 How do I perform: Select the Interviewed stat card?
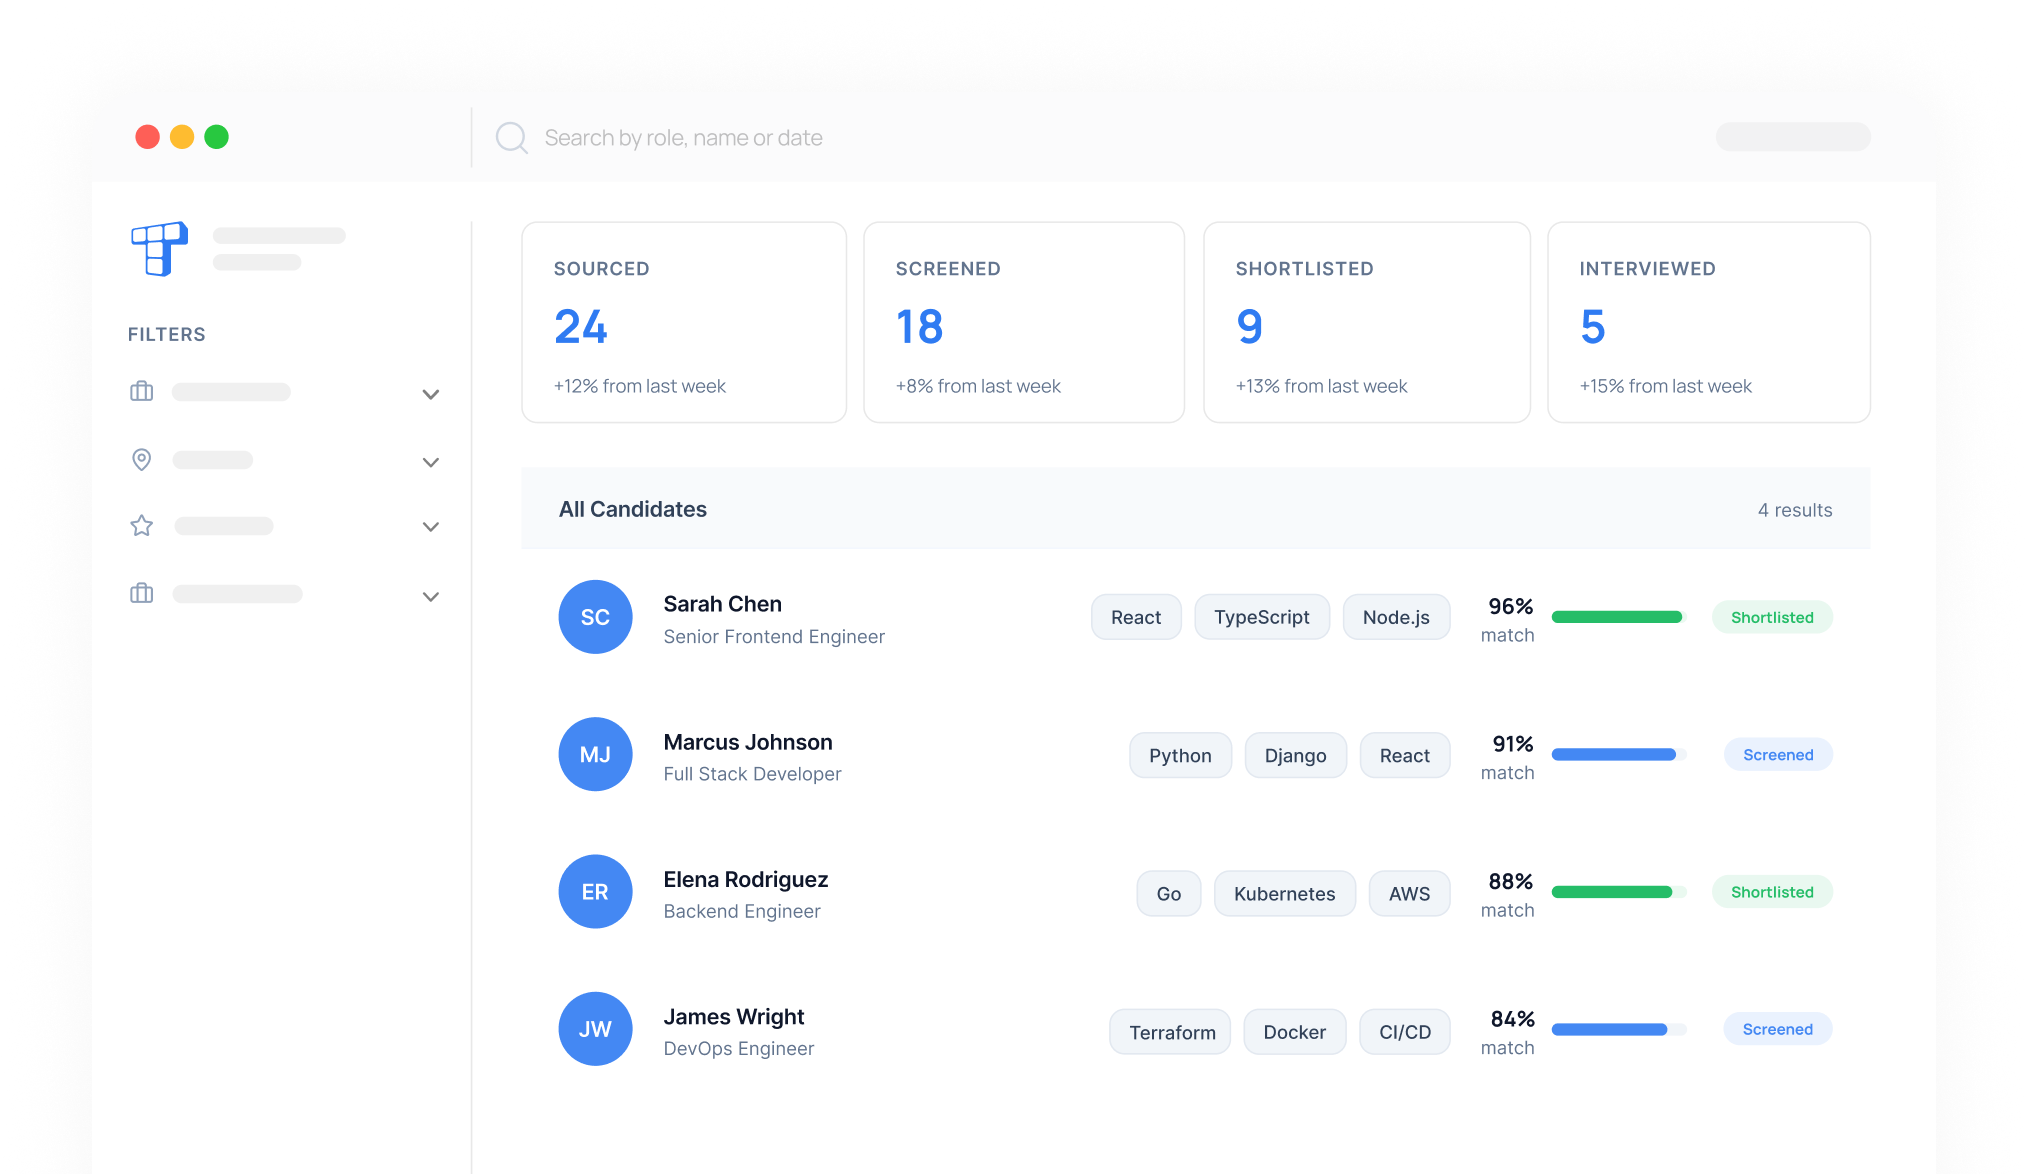1708,322
